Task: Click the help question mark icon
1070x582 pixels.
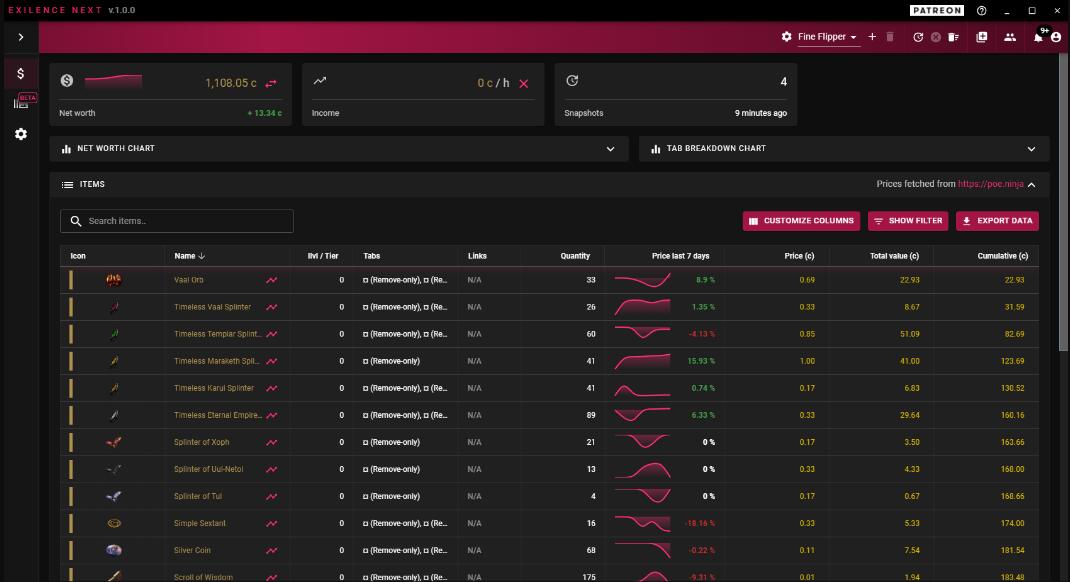Action: point(981,10)
